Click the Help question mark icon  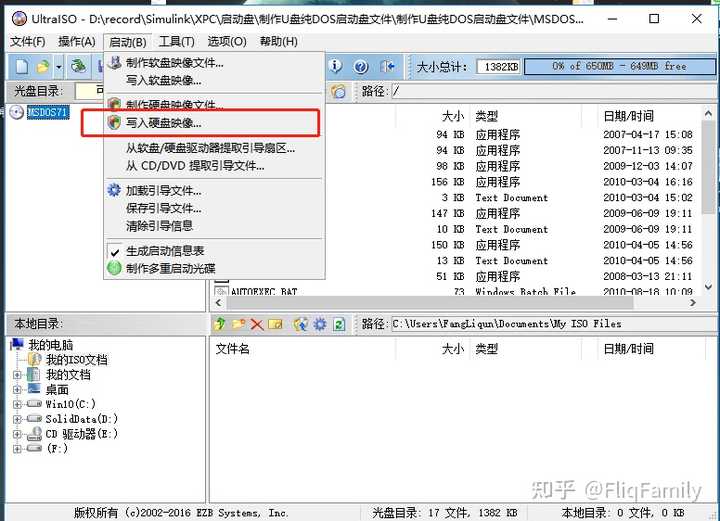[x=361, y=67]
